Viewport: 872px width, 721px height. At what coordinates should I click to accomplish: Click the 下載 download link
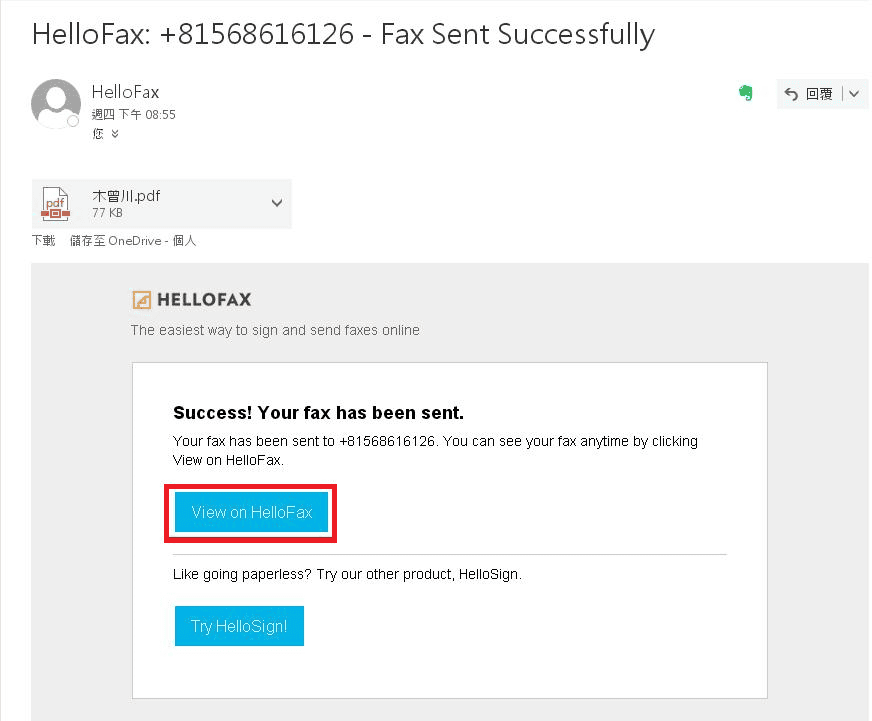pos(43,241)
